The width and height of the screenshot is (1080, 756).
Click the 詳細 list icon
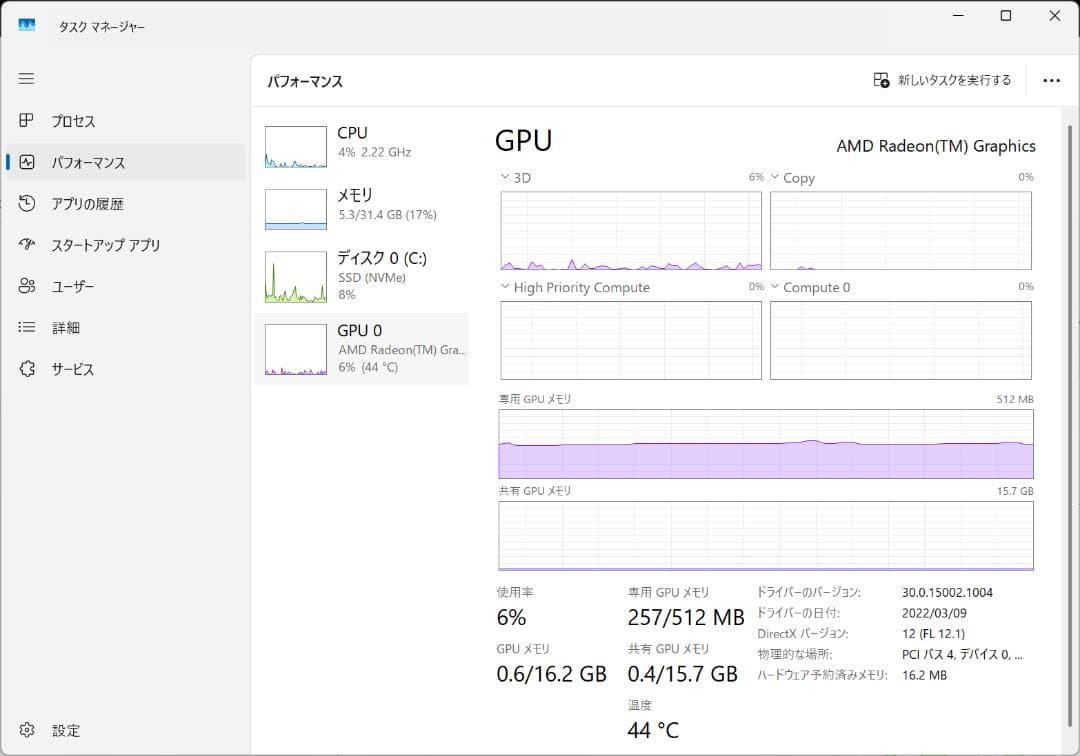(27, 328)
